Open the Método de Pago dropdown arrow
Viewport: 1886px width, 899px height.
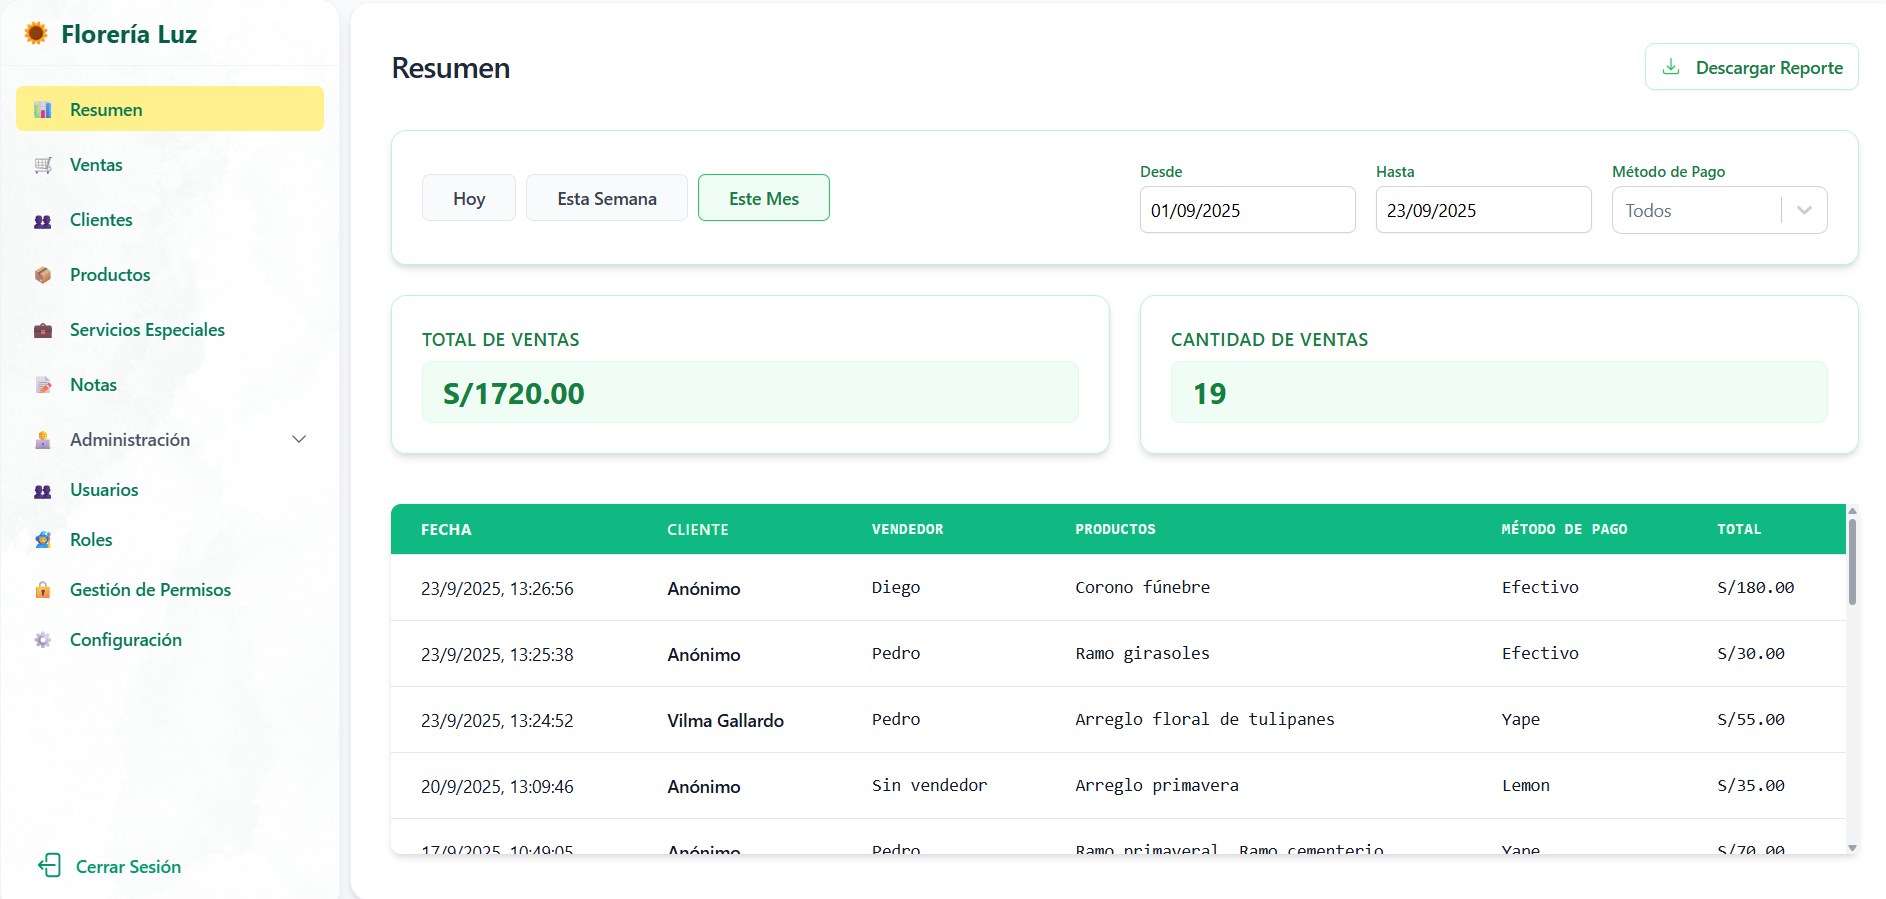click(1805, 210)
